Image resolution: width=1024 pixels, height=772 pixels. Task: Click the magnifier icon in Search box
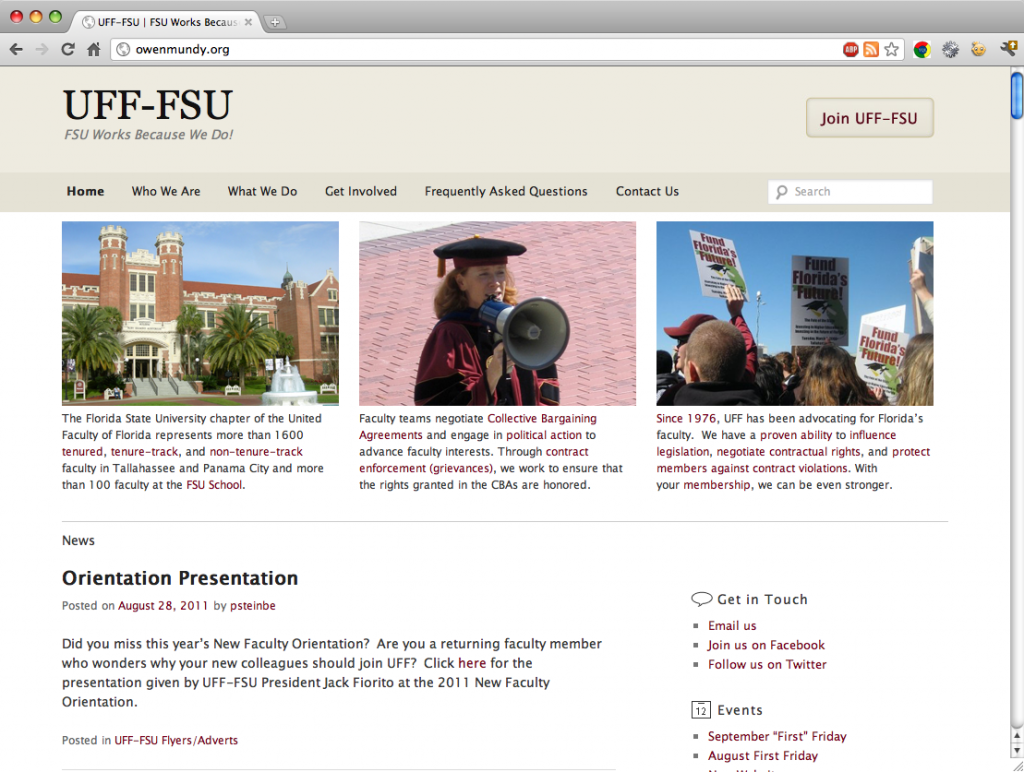click(782, 192)
